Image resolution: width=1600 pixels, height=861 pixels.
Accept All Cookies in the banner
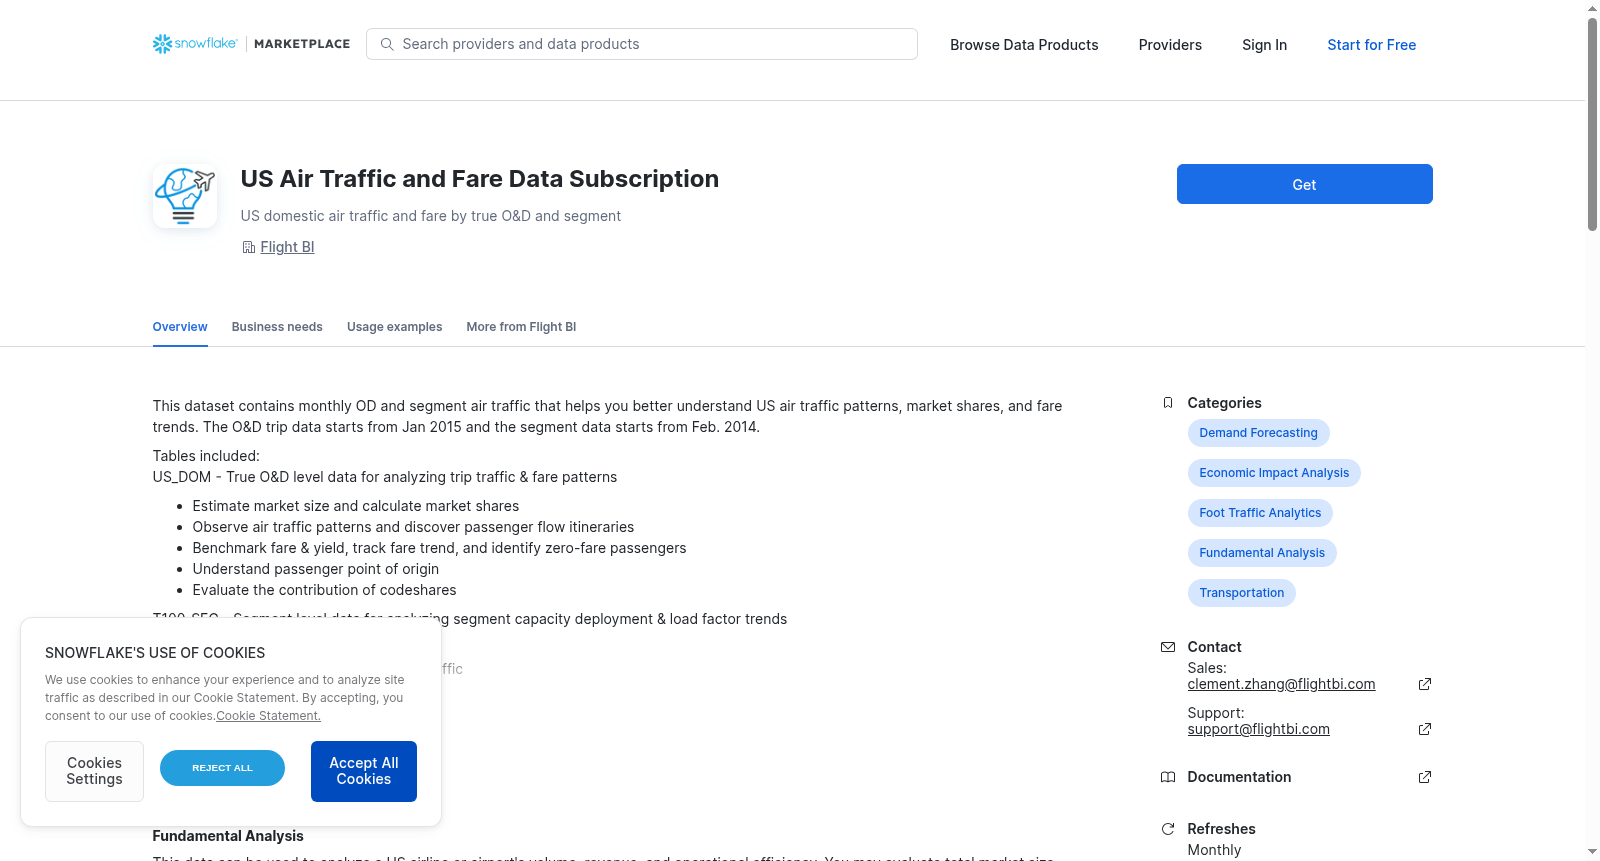click(364, 771)
